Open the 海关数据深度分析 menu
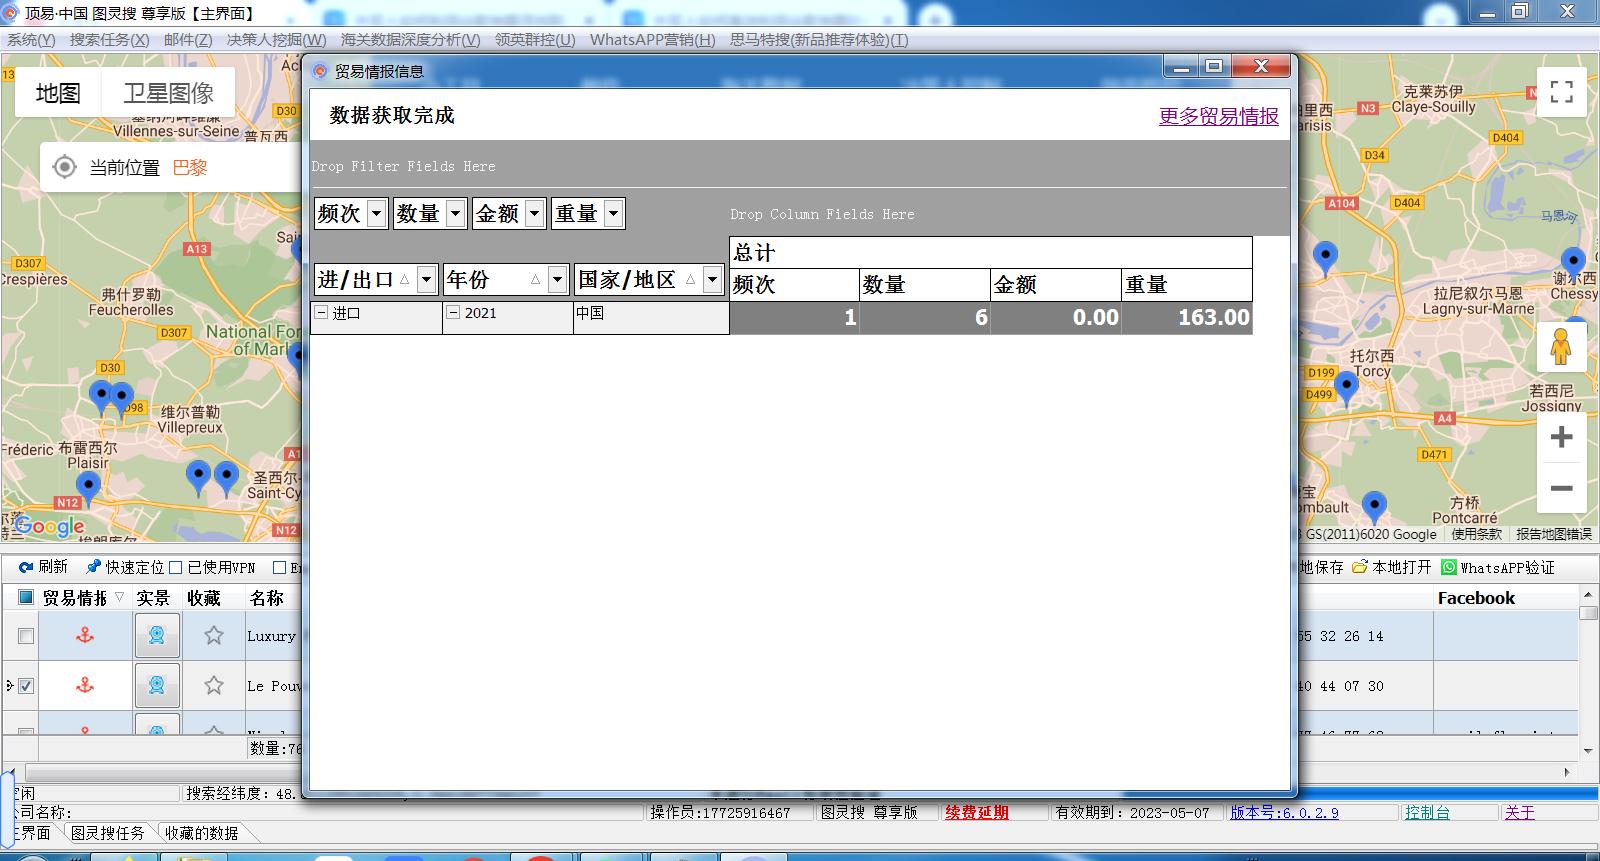 click(x=410, y=40)
